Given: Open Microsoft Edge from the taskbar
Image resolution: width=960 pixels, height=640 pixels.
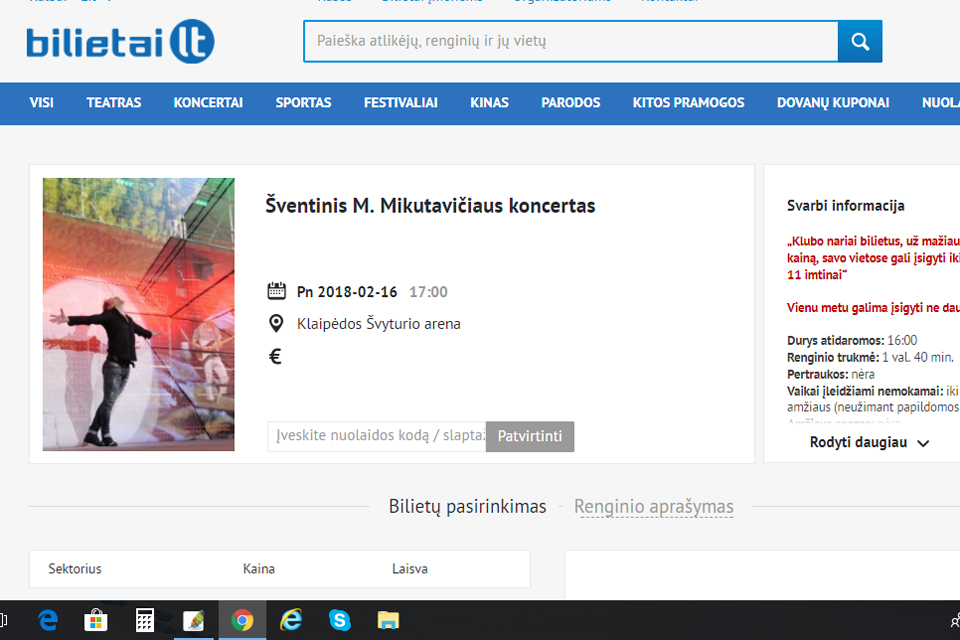Looking at the screenshot, I should (47, 621).
